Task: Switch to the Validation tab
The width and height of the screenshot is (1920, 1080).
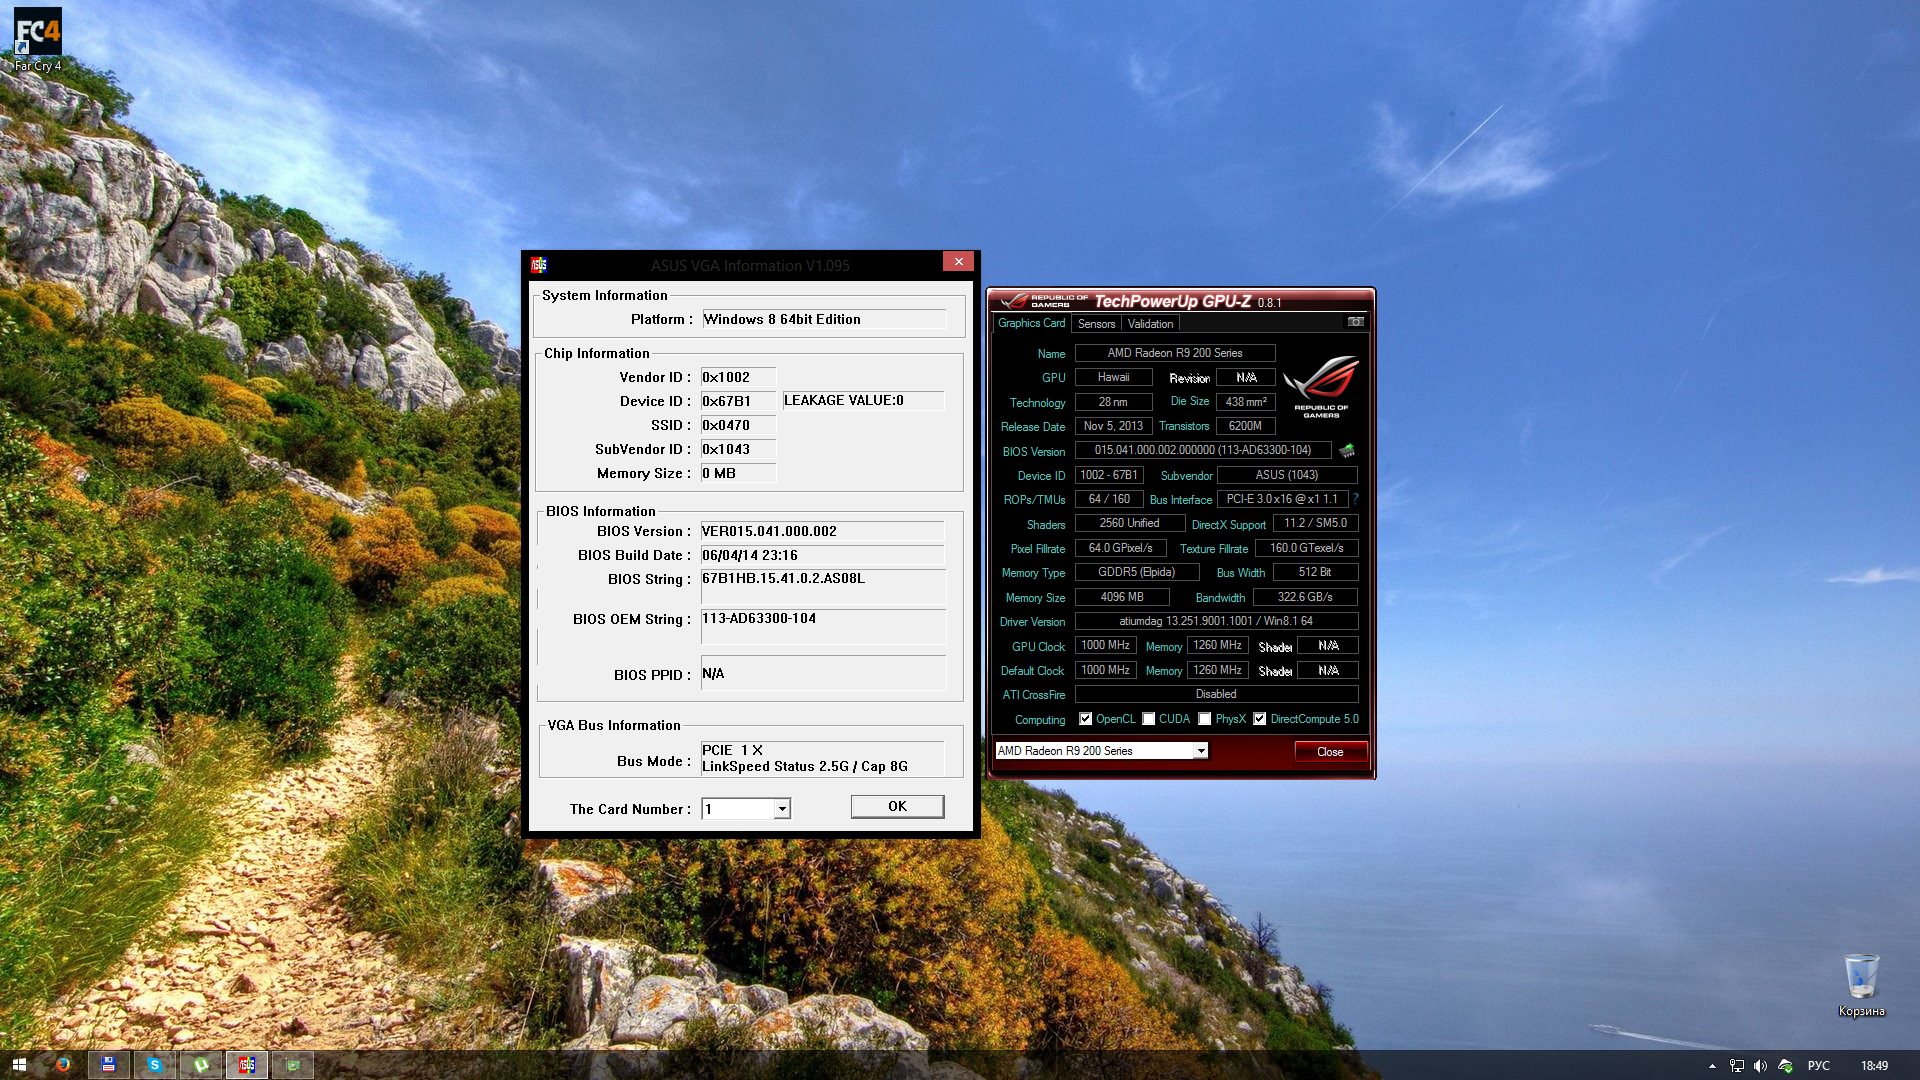Action: pyautogui.click(x=1150, y=324)
